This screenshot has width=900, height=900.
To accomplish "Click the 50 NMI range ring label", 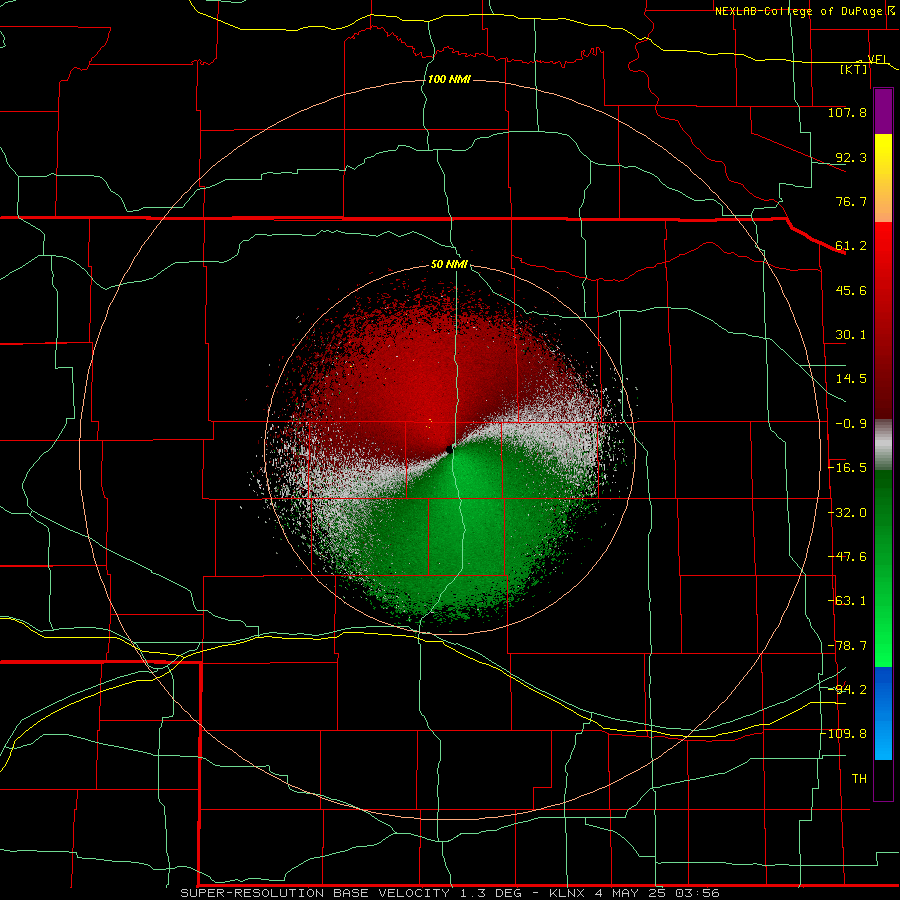I will point(449,265).
